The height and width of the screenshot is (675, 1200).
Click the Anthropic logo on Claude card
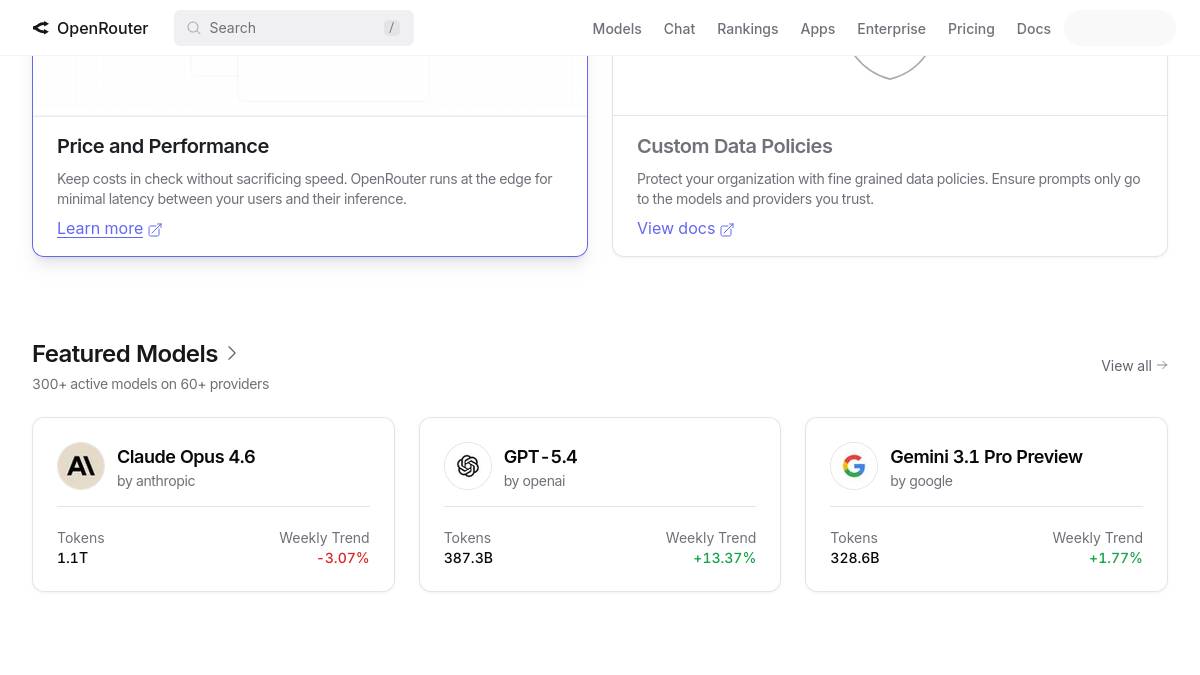point(81,466)
